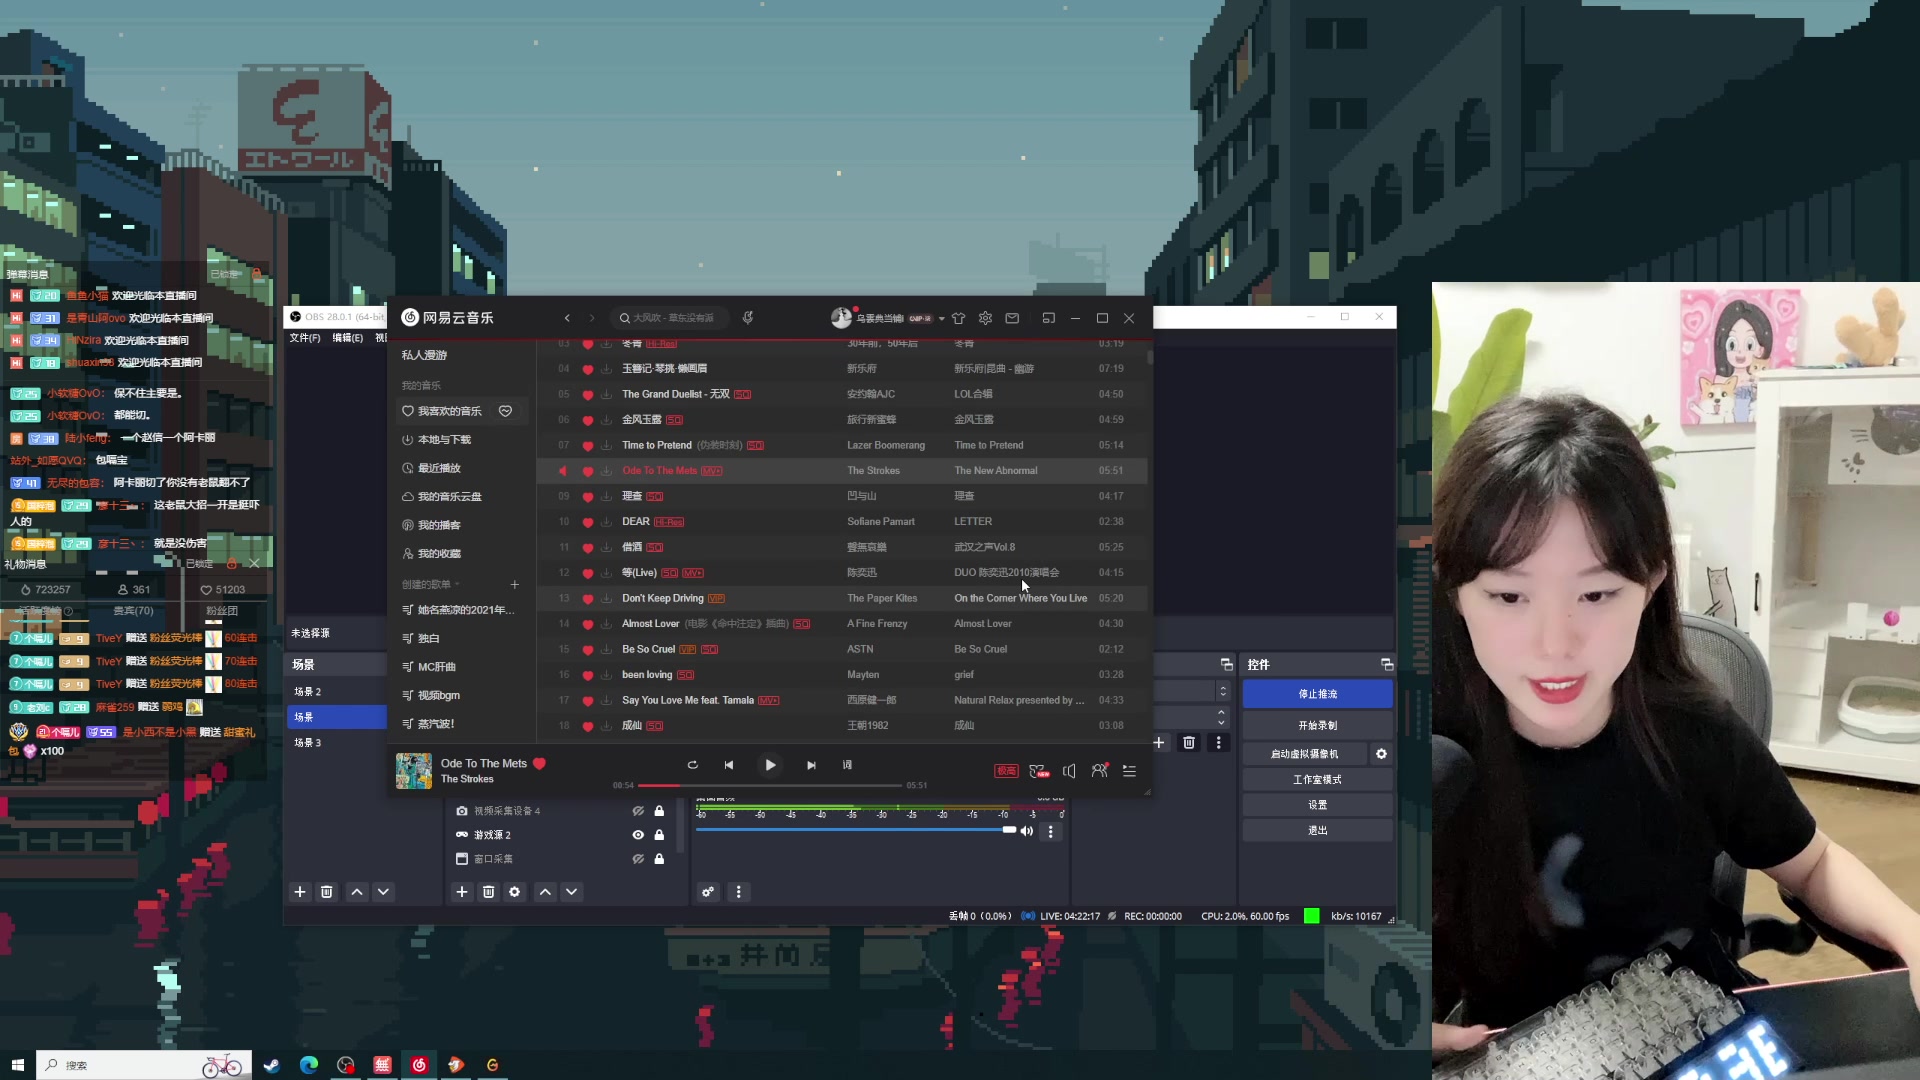Screen dimensions: 1920x1080
Task: Move selected source up in OBS
Action: point(545,892)
